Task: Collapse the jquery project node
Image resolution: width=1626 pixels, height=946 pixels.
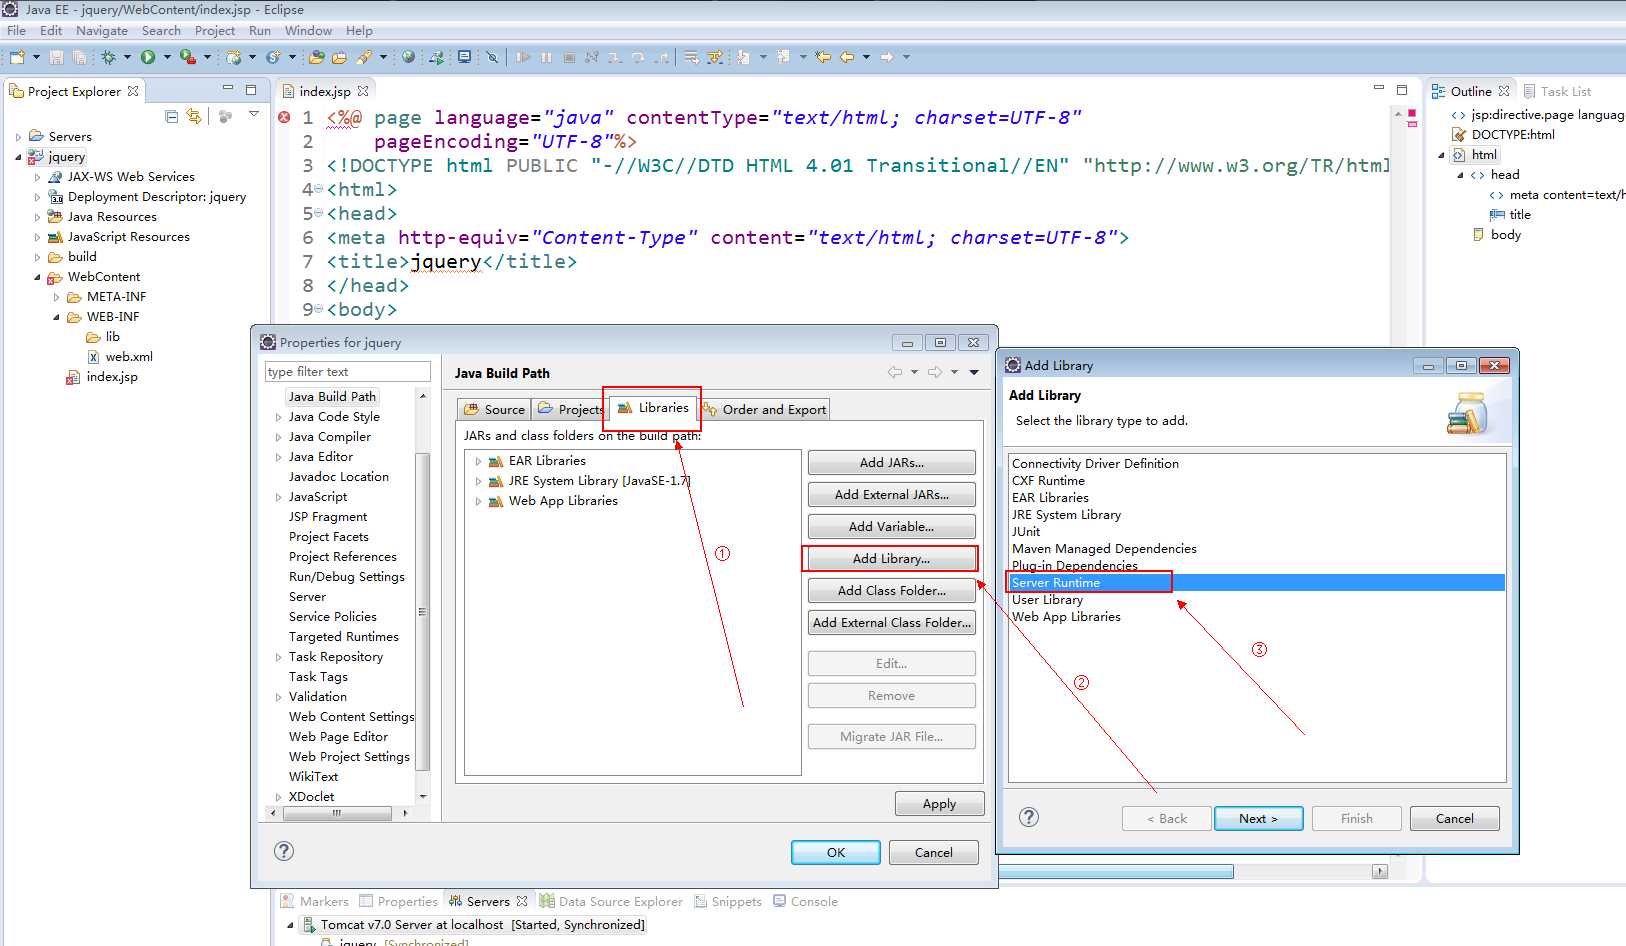Action: (18, 157)
